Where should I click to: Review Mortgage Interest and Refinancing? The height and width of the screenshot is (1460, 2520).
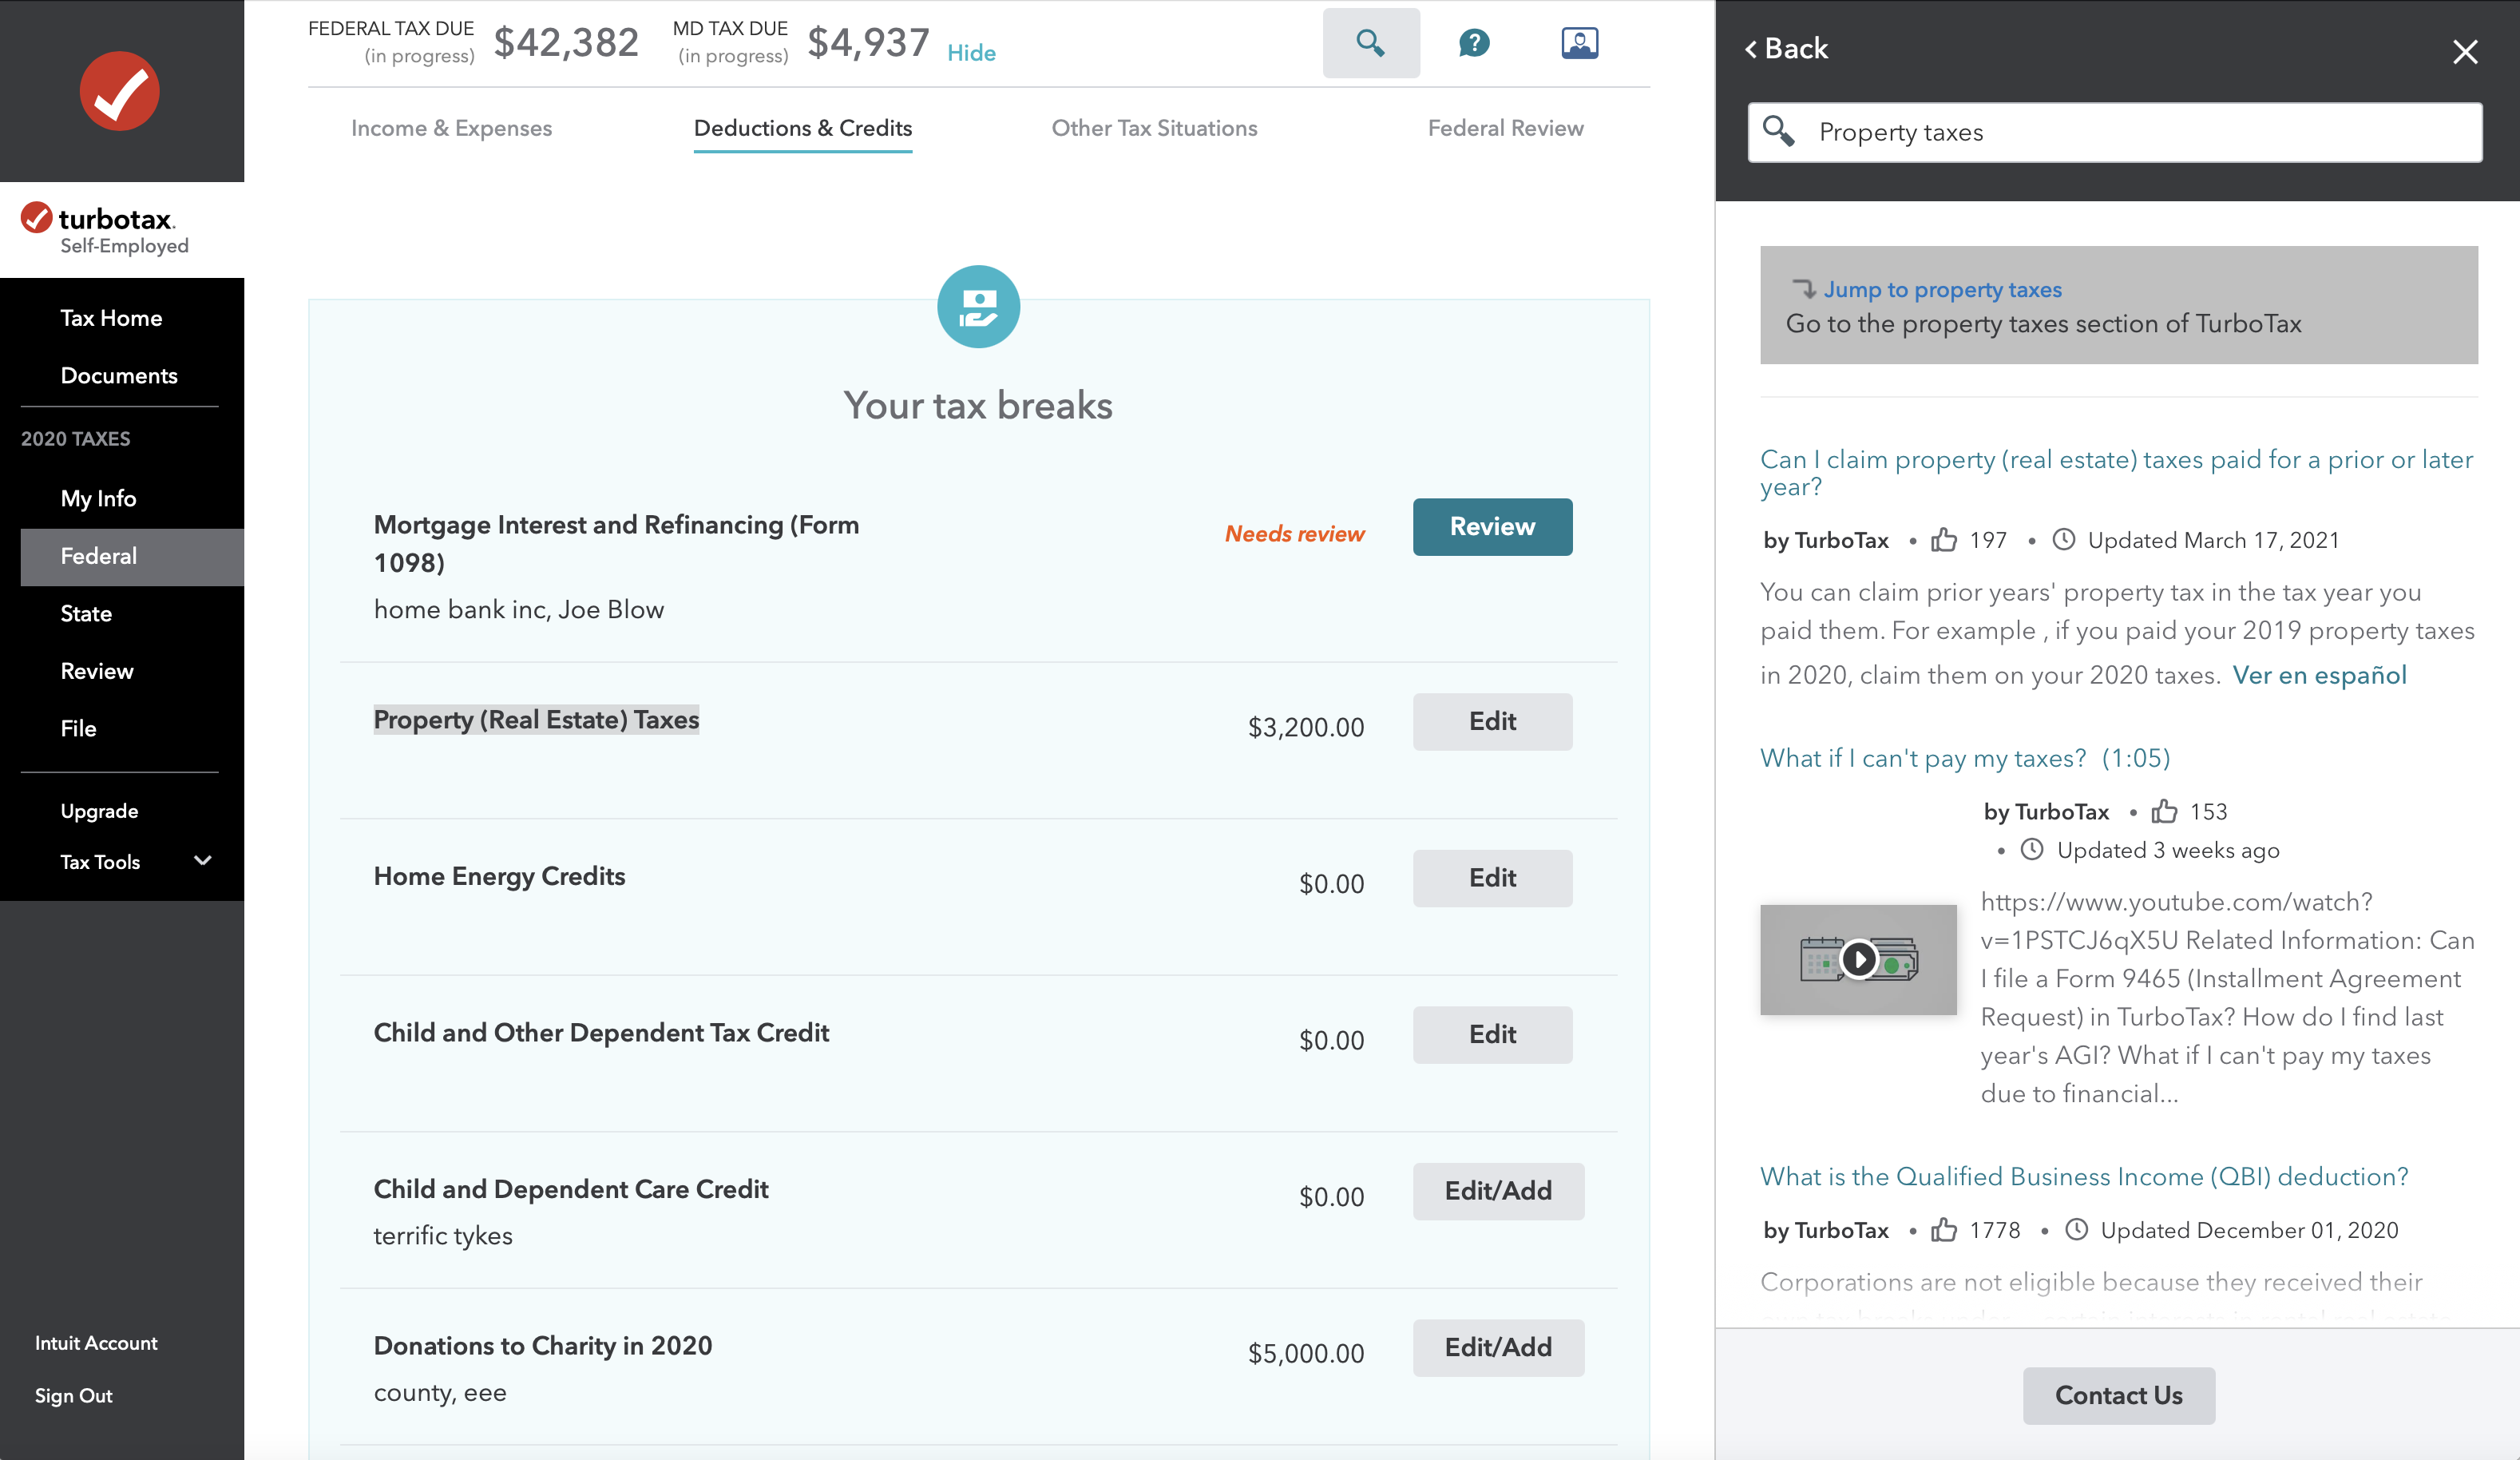(x=1492, y=526)
